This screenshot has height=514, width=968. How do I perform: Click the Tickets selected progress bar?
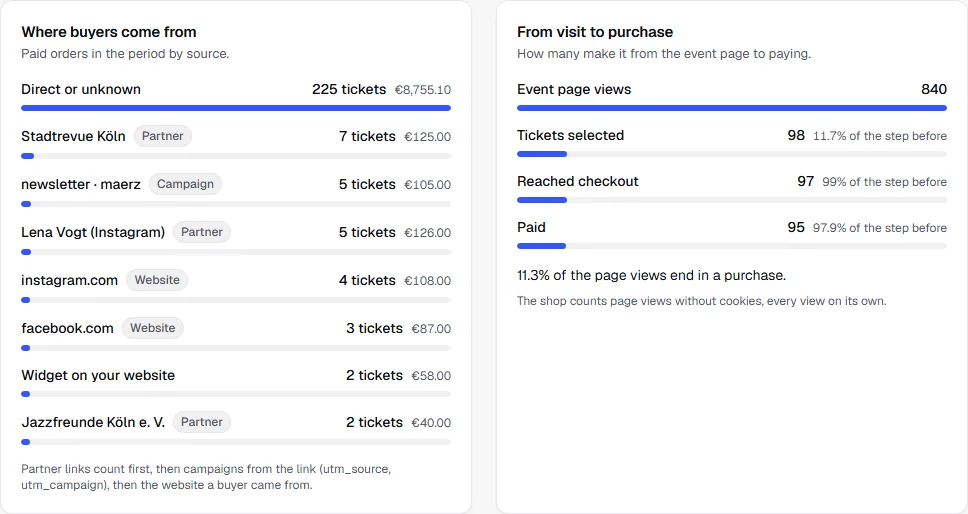coord(732,154)
